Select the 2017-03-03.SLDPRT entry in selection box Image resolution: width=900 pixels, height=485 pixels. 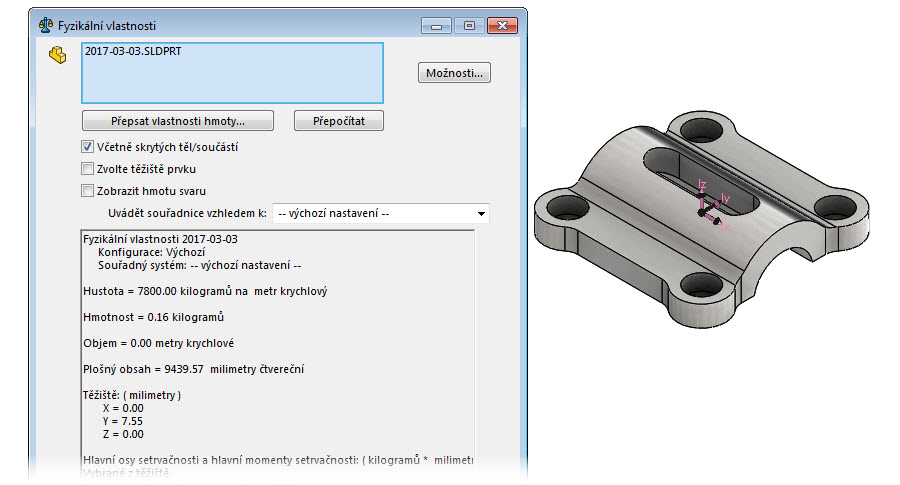133,51
